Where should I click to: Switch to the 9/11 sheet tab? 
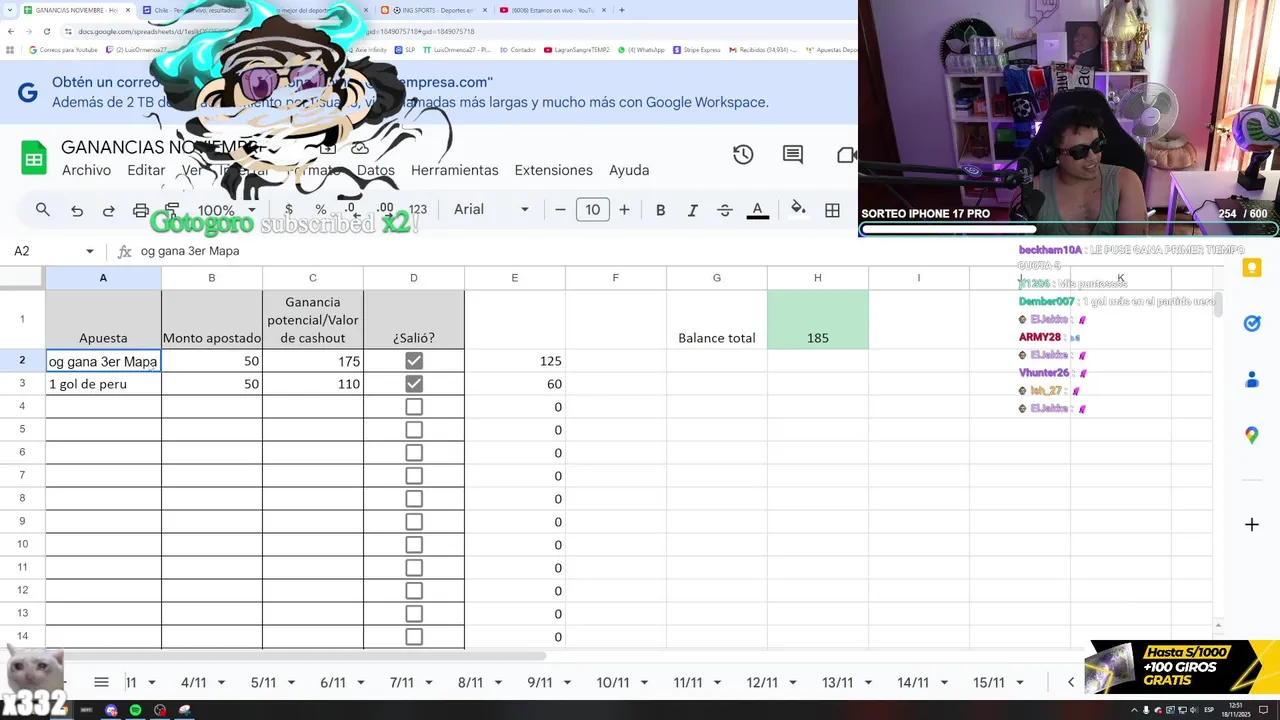(x=539, y=683)
